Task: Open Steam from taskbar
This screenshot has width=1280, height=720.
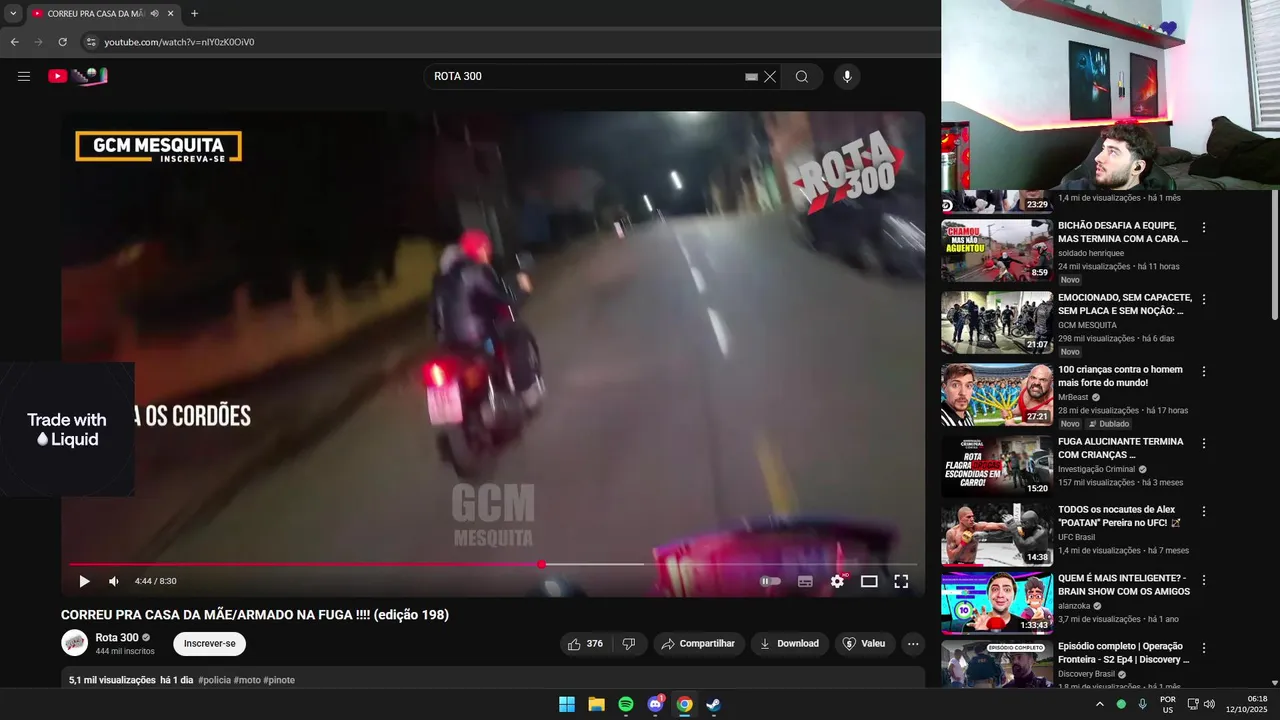Action: click(x=713, y=704)
